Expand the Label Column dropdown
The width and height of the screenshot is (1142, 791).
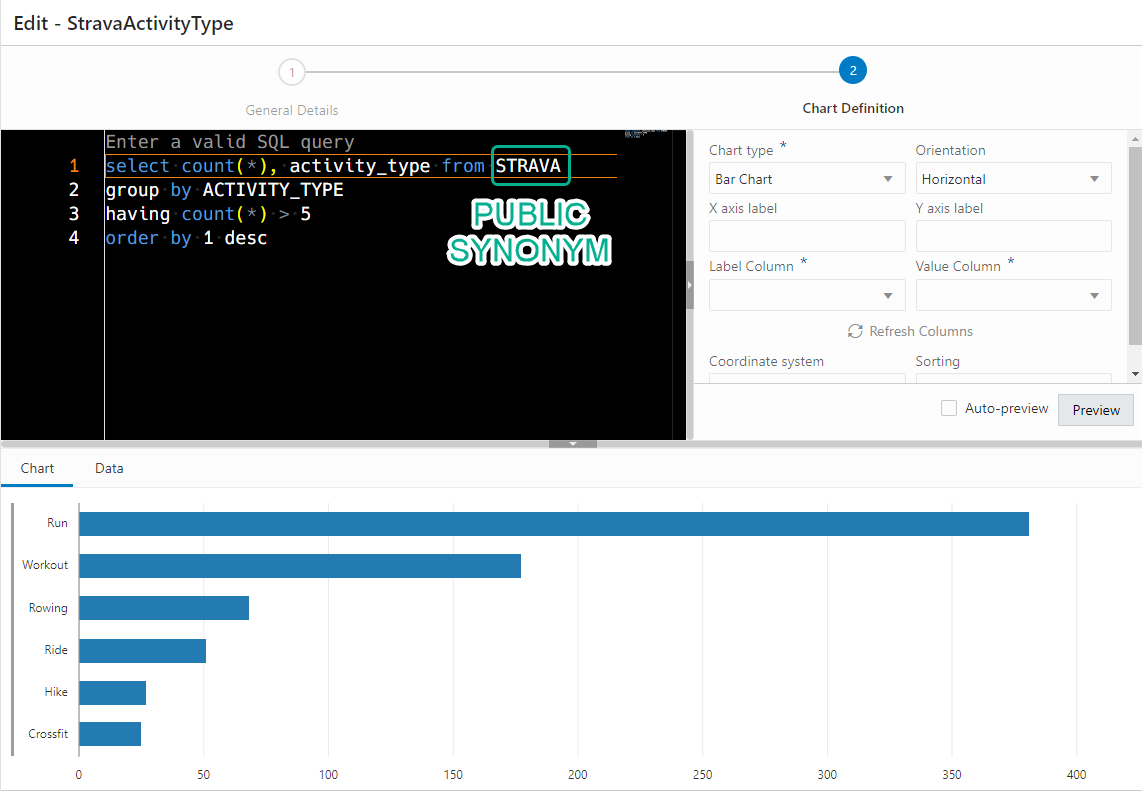pyautogui.click(x=807, y=295)
